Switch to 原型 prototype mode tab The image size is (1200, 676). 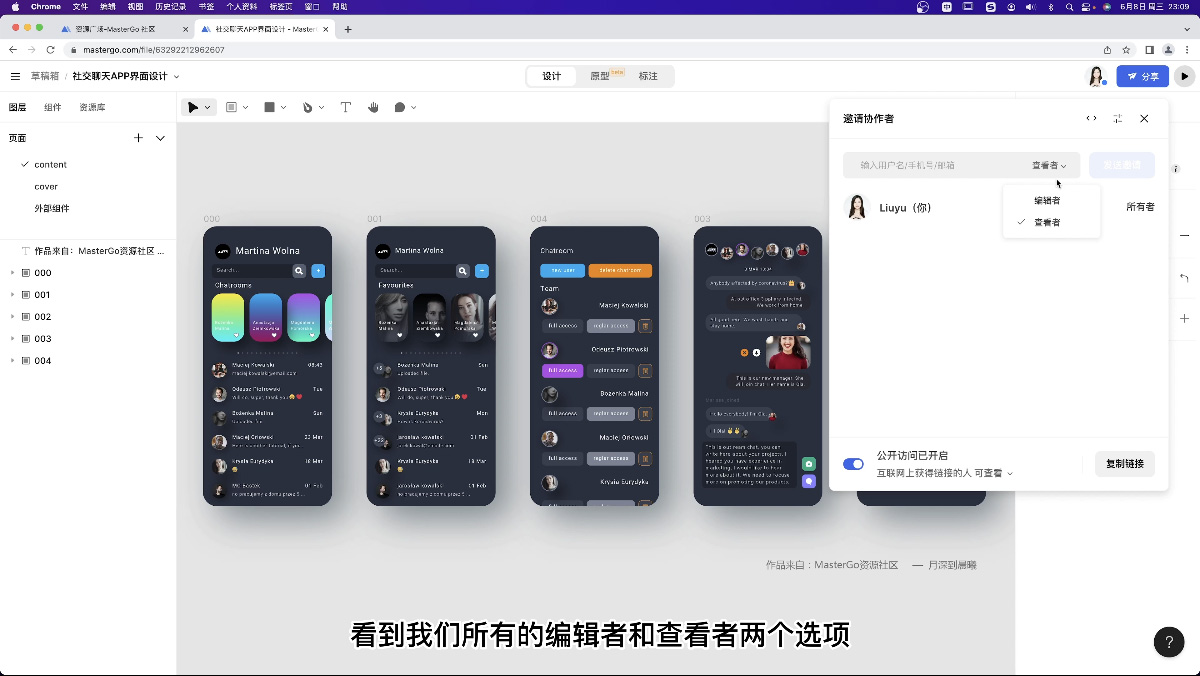tap(600, 76)
